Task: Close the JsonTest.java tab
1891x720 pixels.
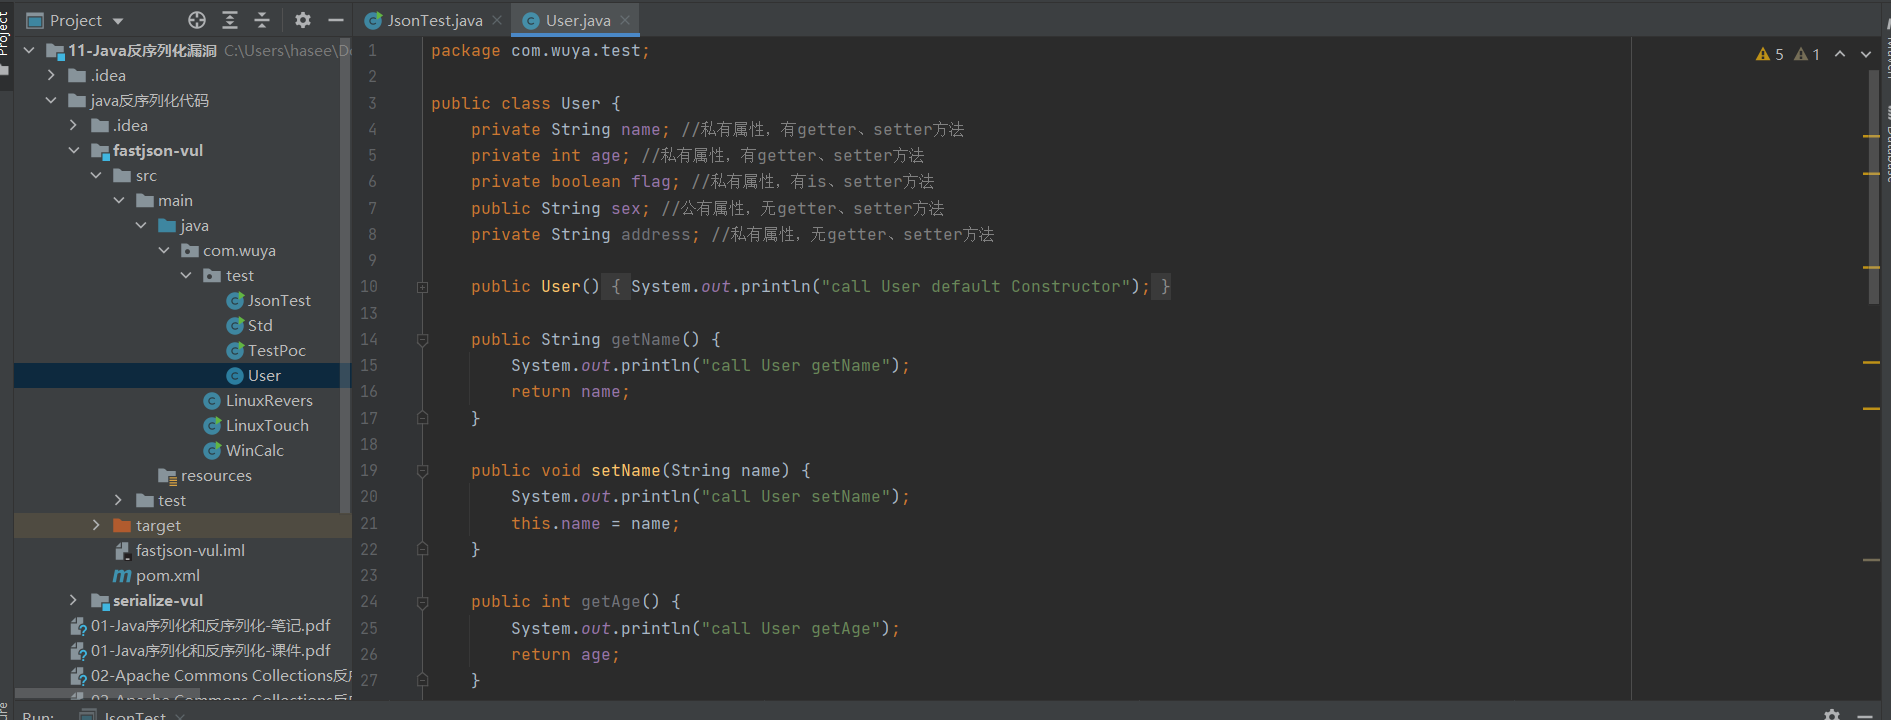Action: tap(497, 20)
